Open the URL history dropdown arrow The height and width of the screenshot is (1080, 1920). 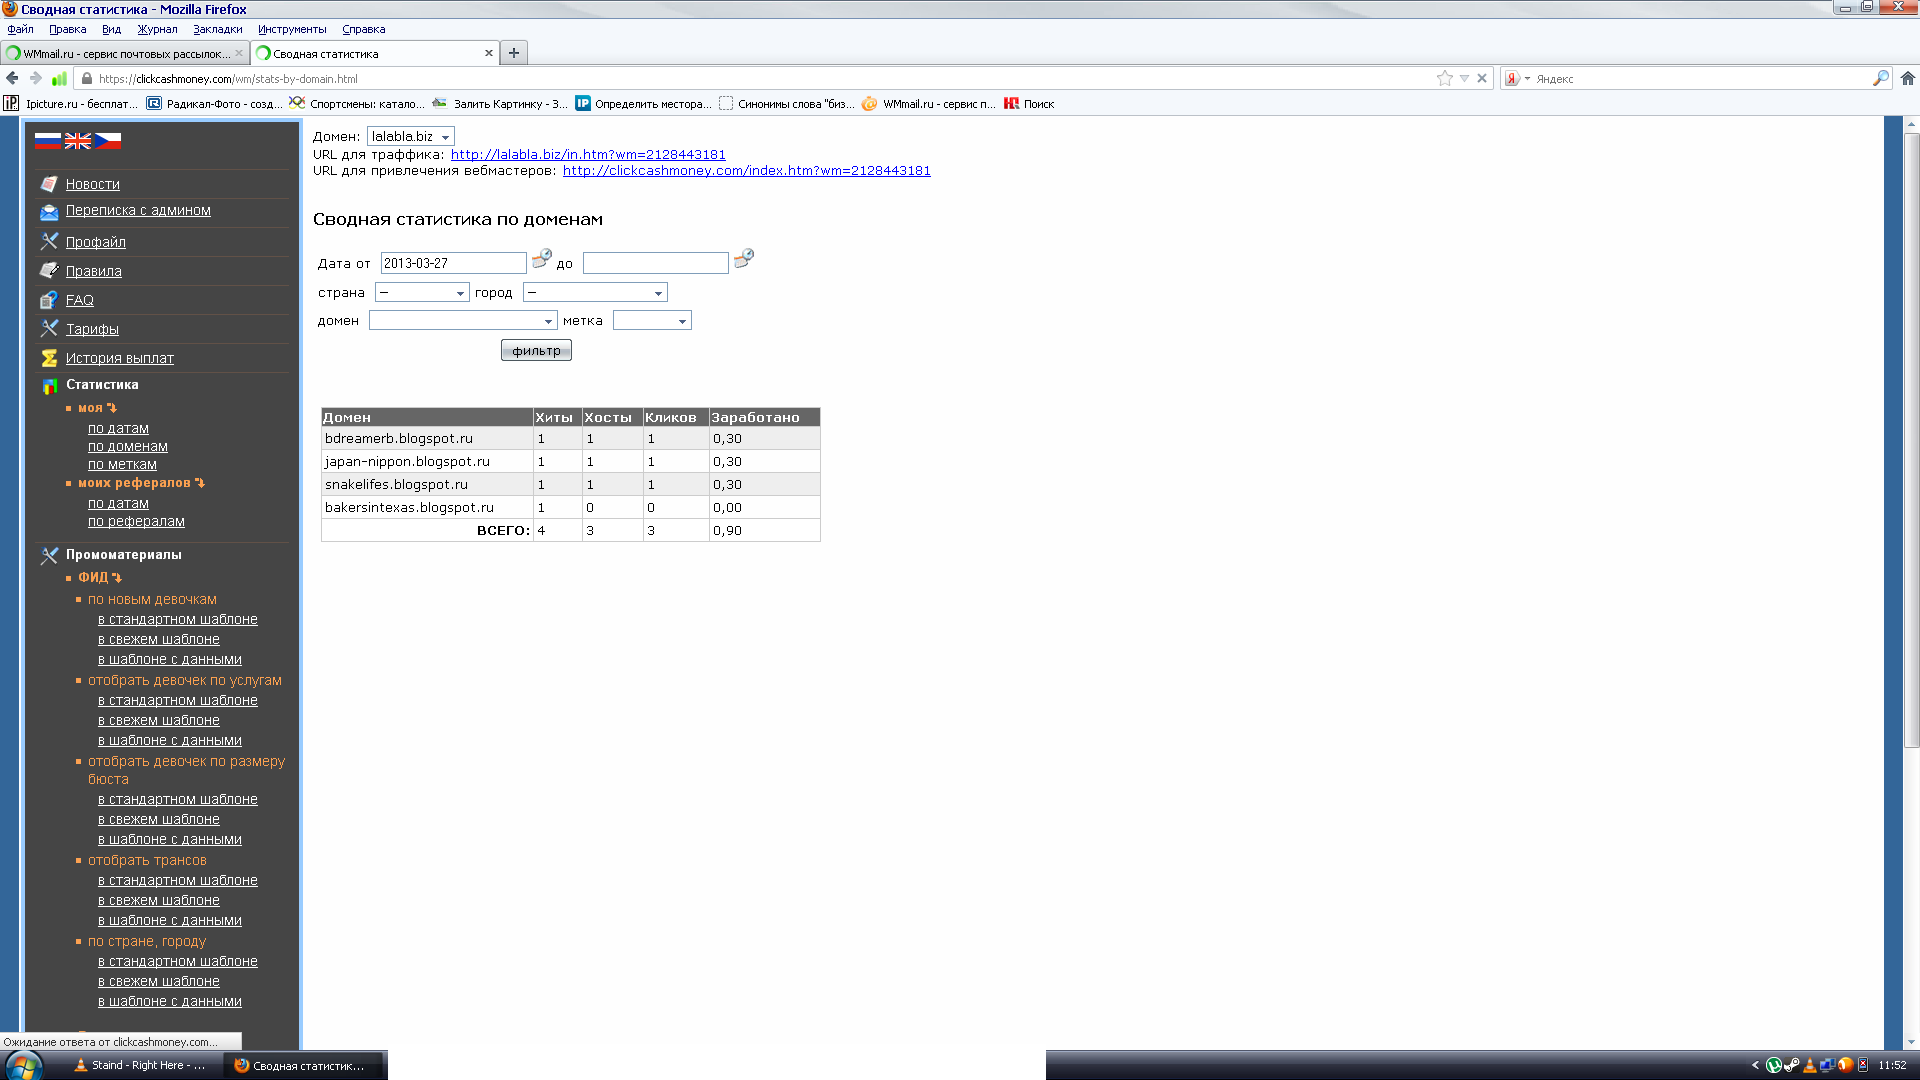coord(1464,78)
